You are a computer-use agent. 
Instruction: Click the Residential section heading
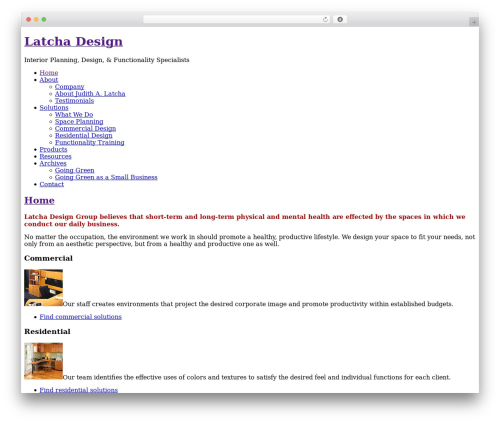47,332
